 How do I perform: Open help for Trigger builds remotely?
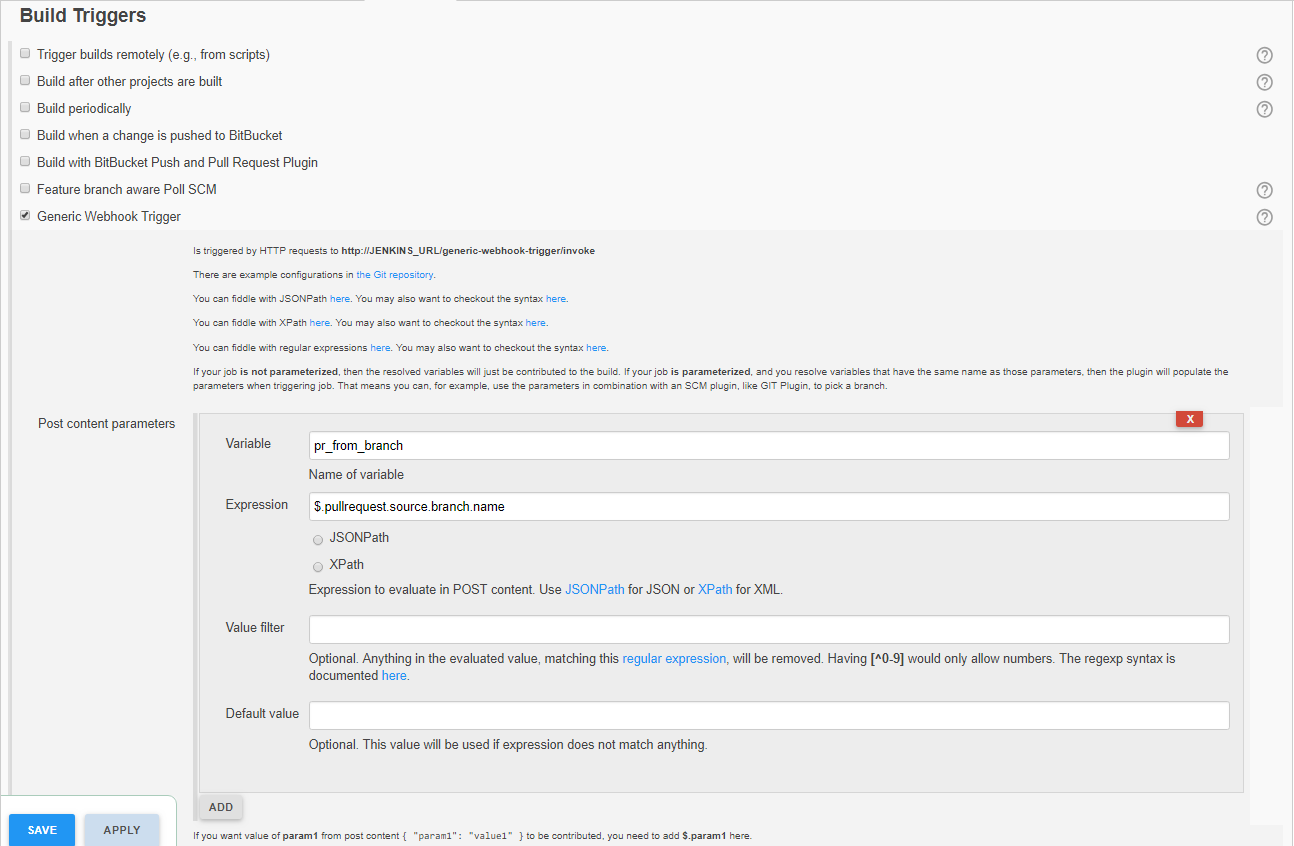click(x=1264, y=55)
